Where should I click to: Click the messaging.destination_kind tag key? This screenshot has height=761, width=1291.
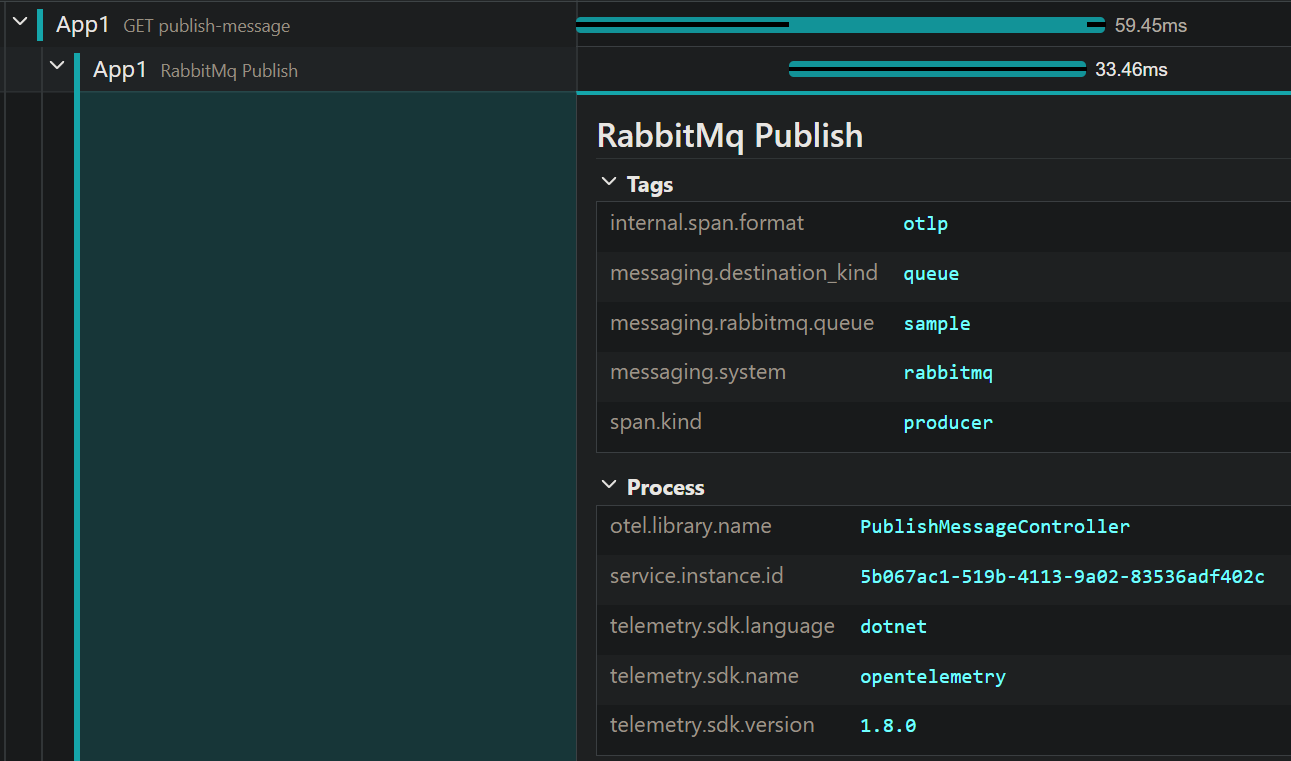(x=744, y=273)
